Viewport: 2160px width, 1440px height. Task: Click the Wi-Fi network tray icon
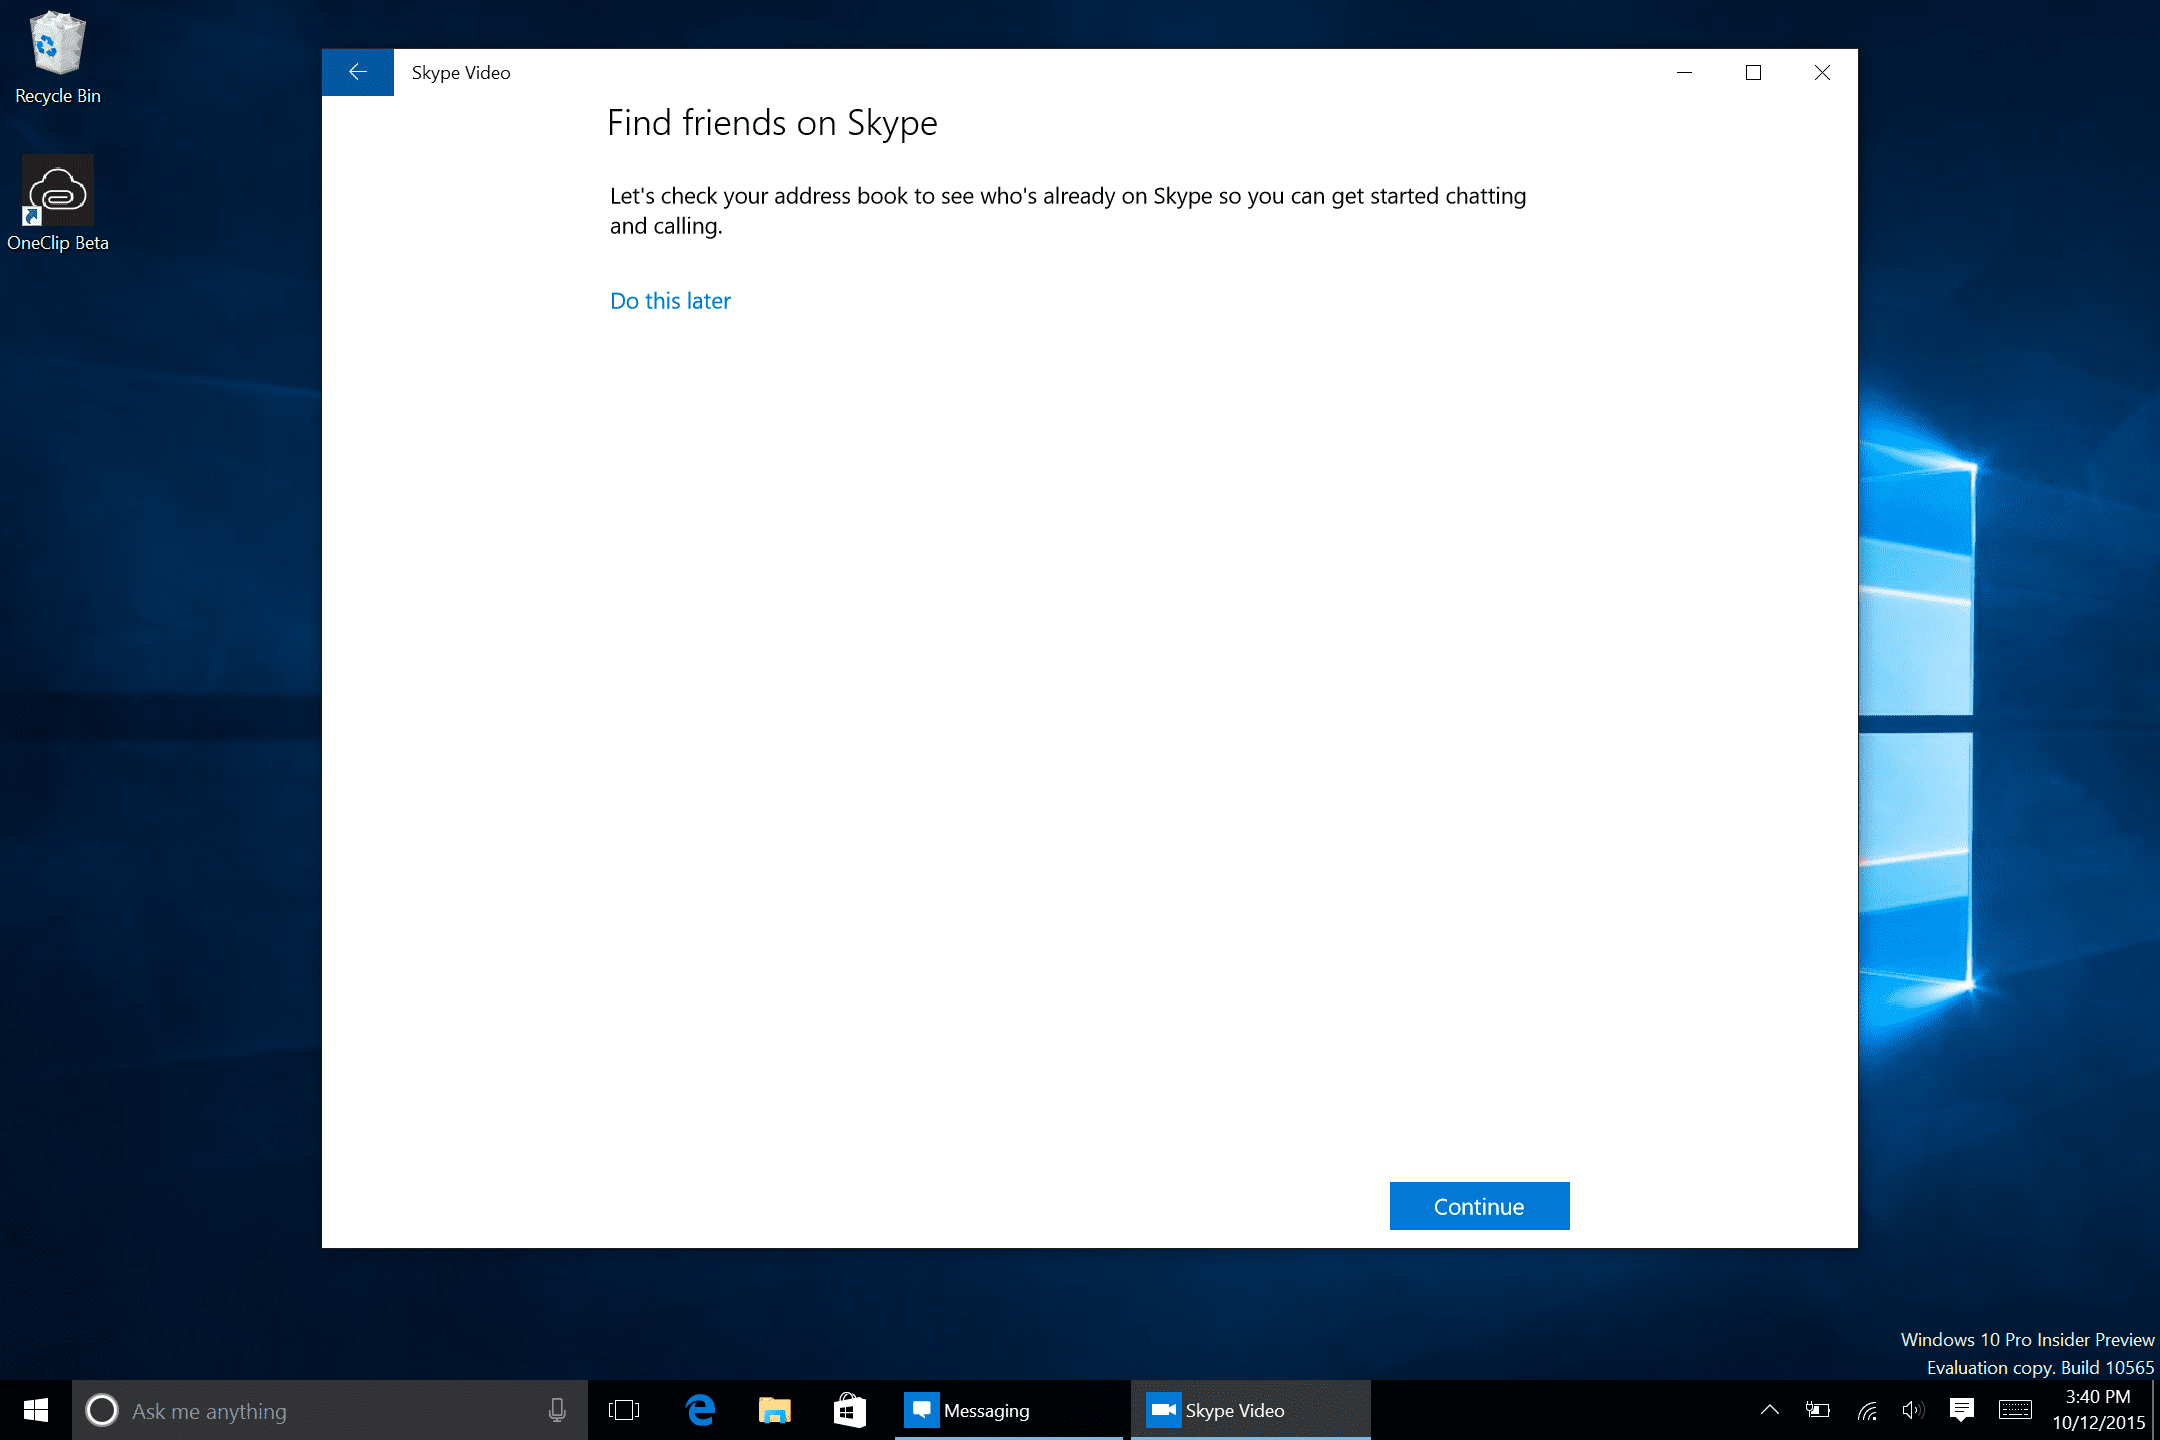pyautogui.click(x=1866, y=1410)
